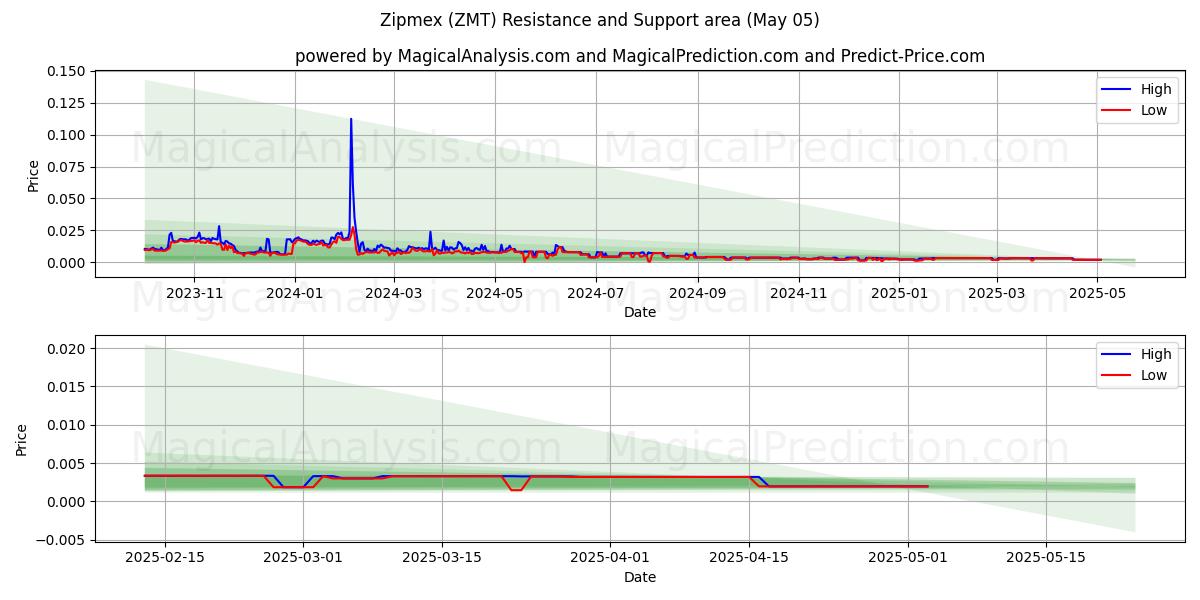Click the '2025-04-01' x-axis label in the bottom chart
The width and height of the screenshot is (1200, 600).
tap(610, 558)
